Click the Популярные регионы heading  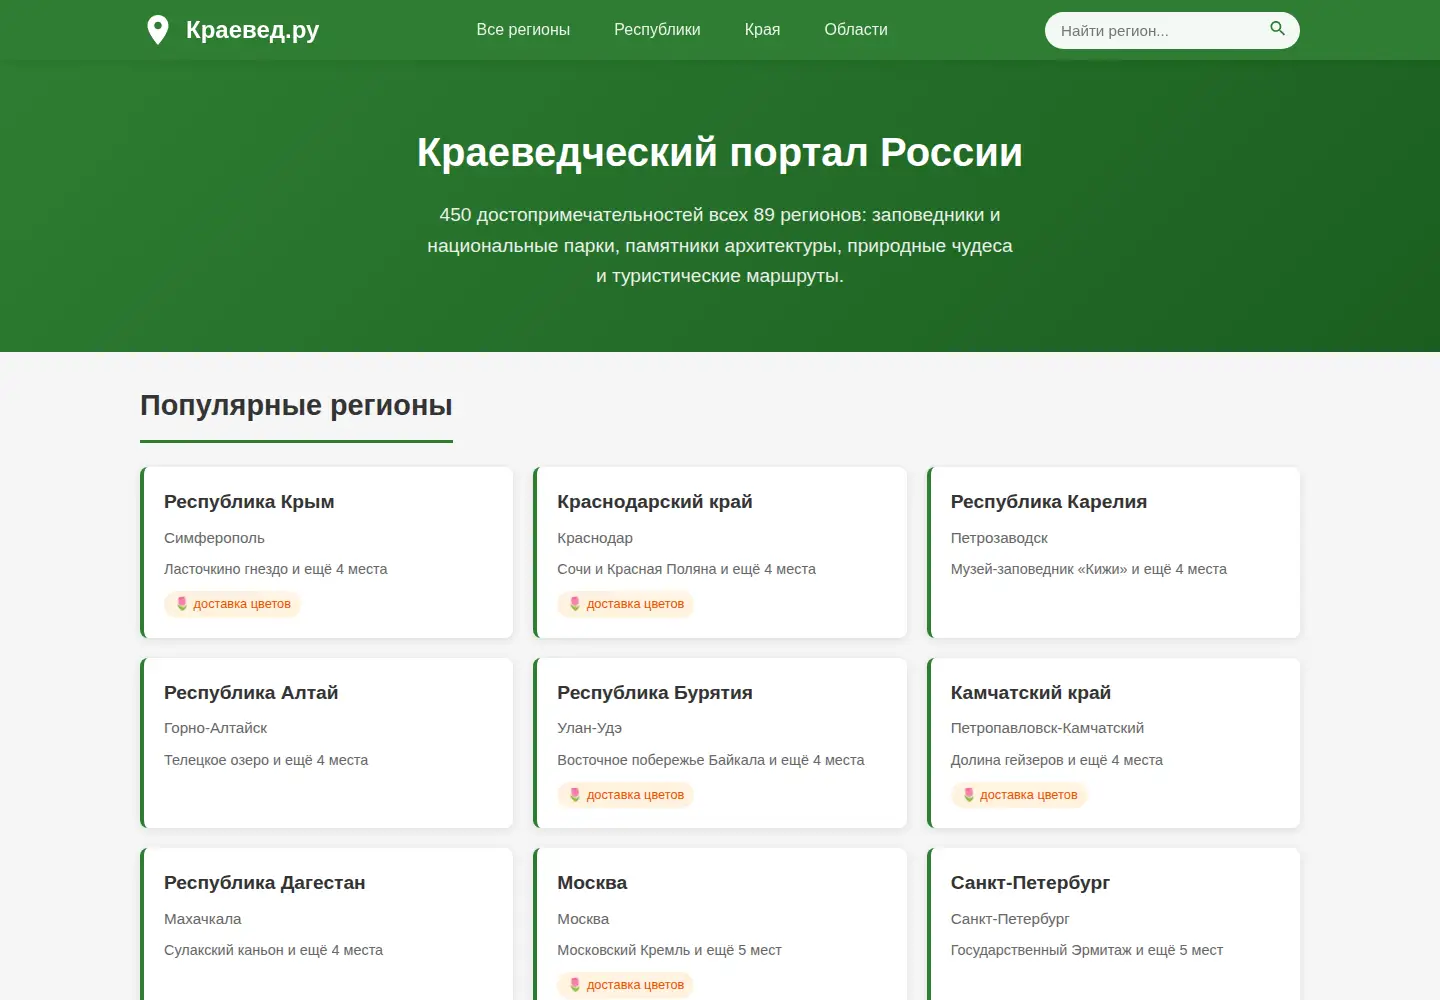[x=296, y=405]
